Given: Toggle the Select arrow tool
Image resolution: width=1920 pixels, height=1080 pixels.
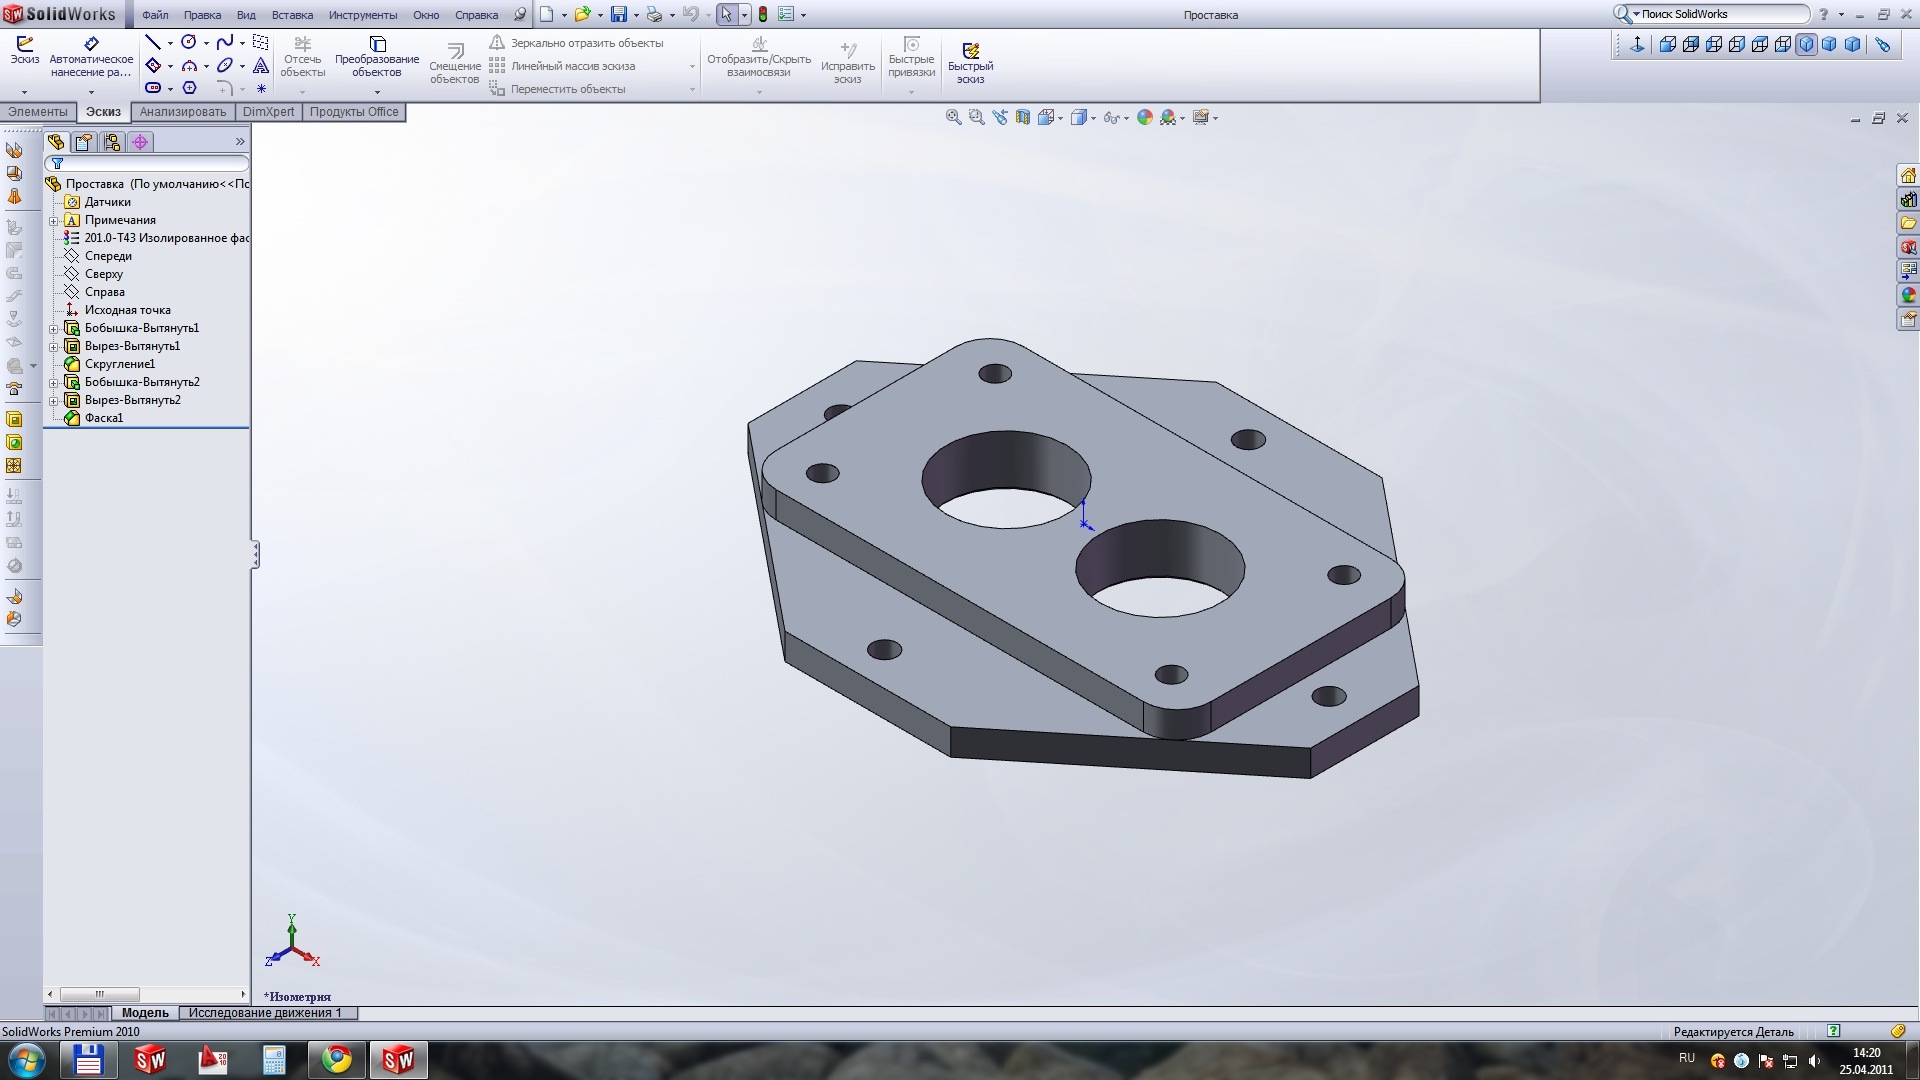Looking at the screenshot, I should pos(726,15).
